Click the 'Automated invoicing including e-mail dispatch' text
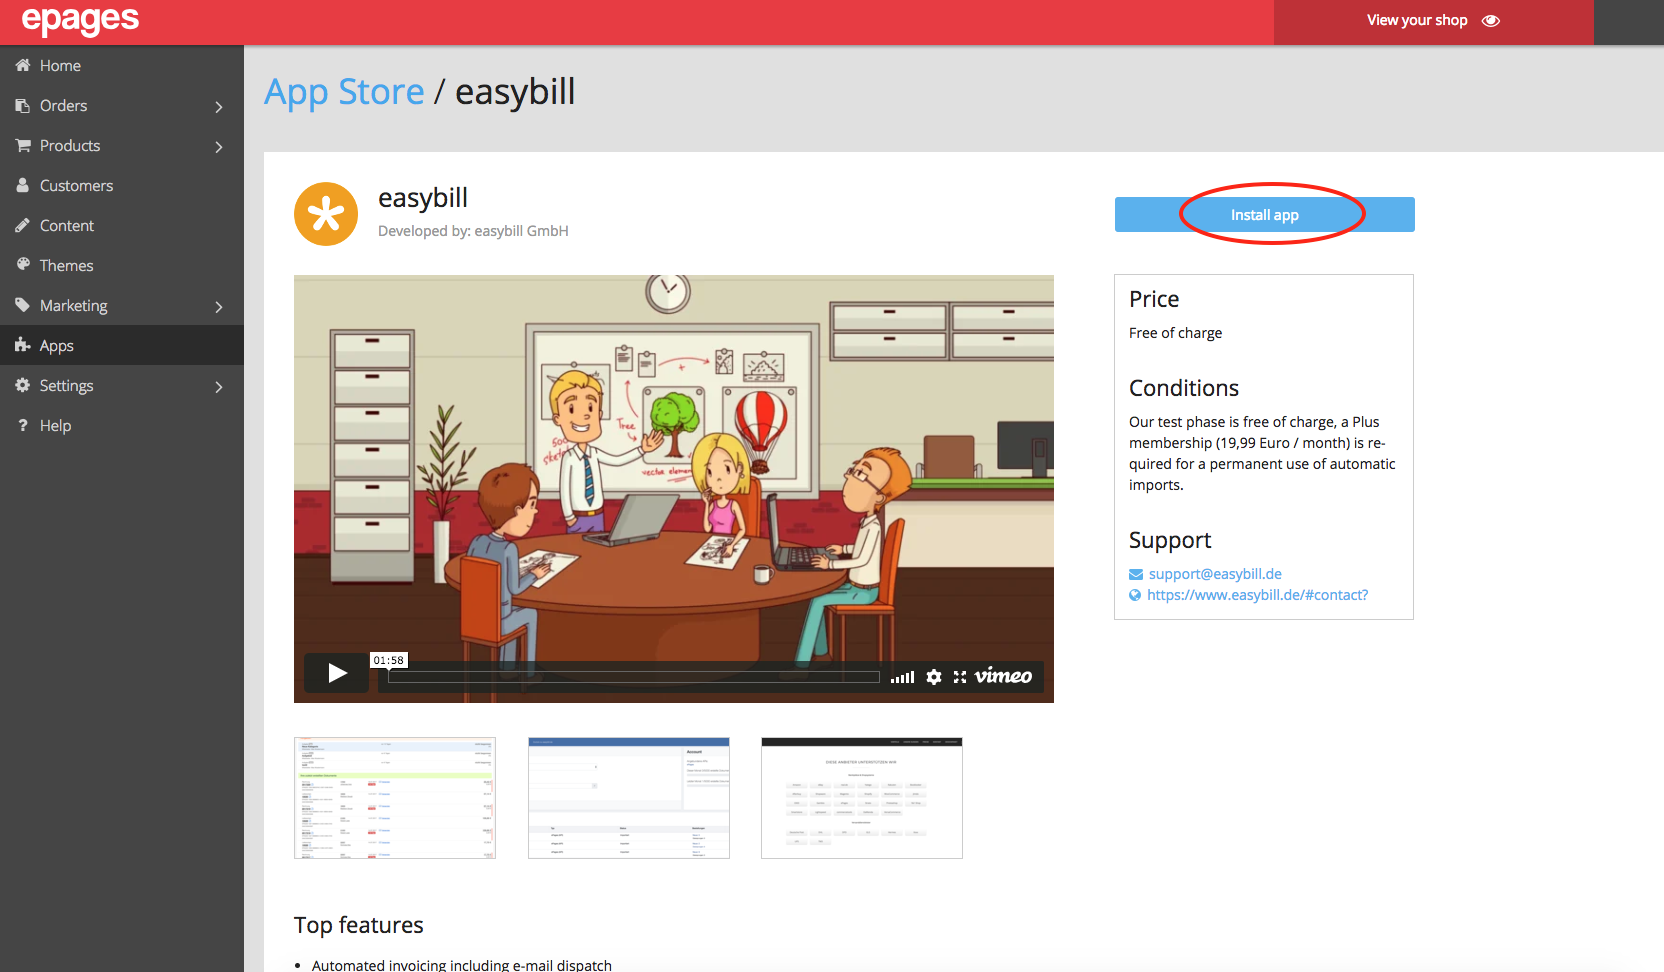 coord(462,965)
